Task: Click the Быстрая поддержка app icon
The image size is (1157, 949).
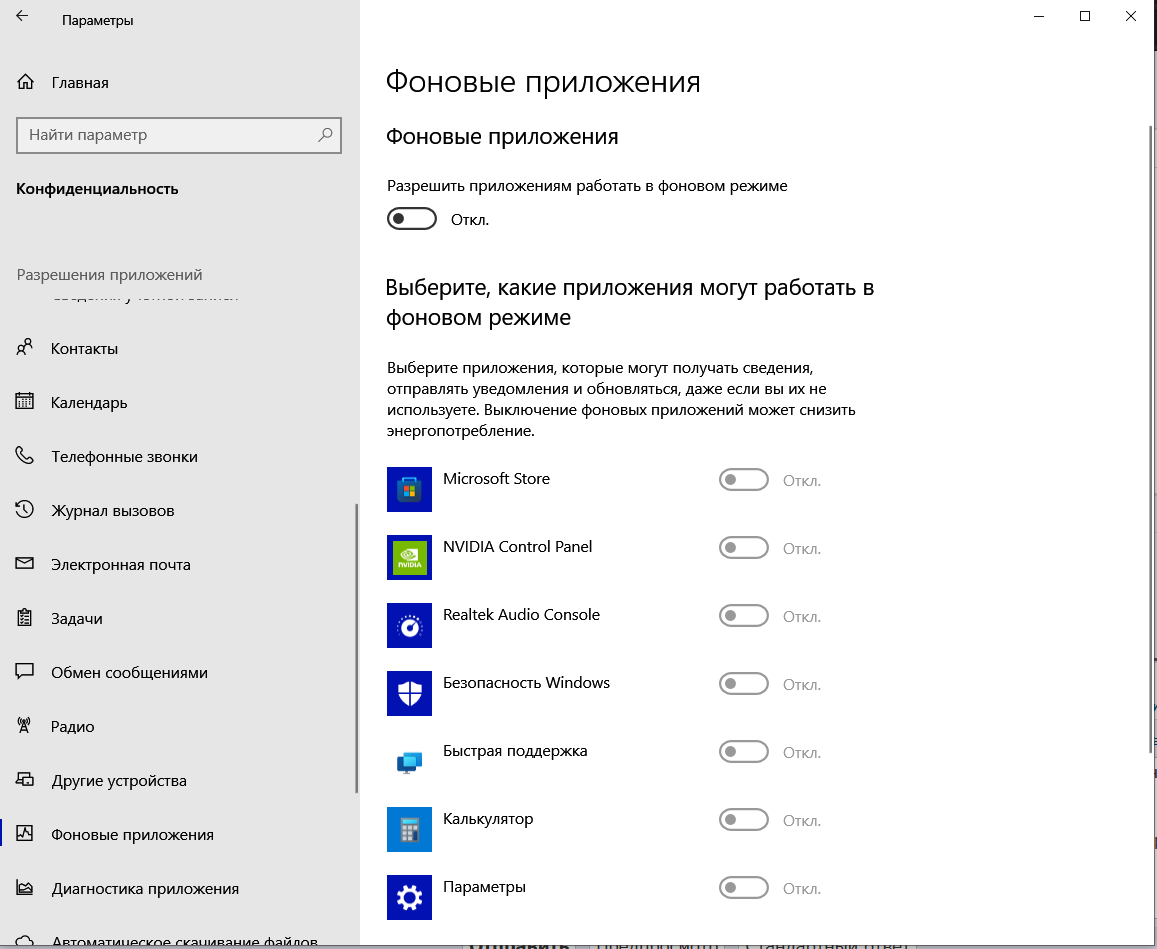Action: (x=410, y=761)
